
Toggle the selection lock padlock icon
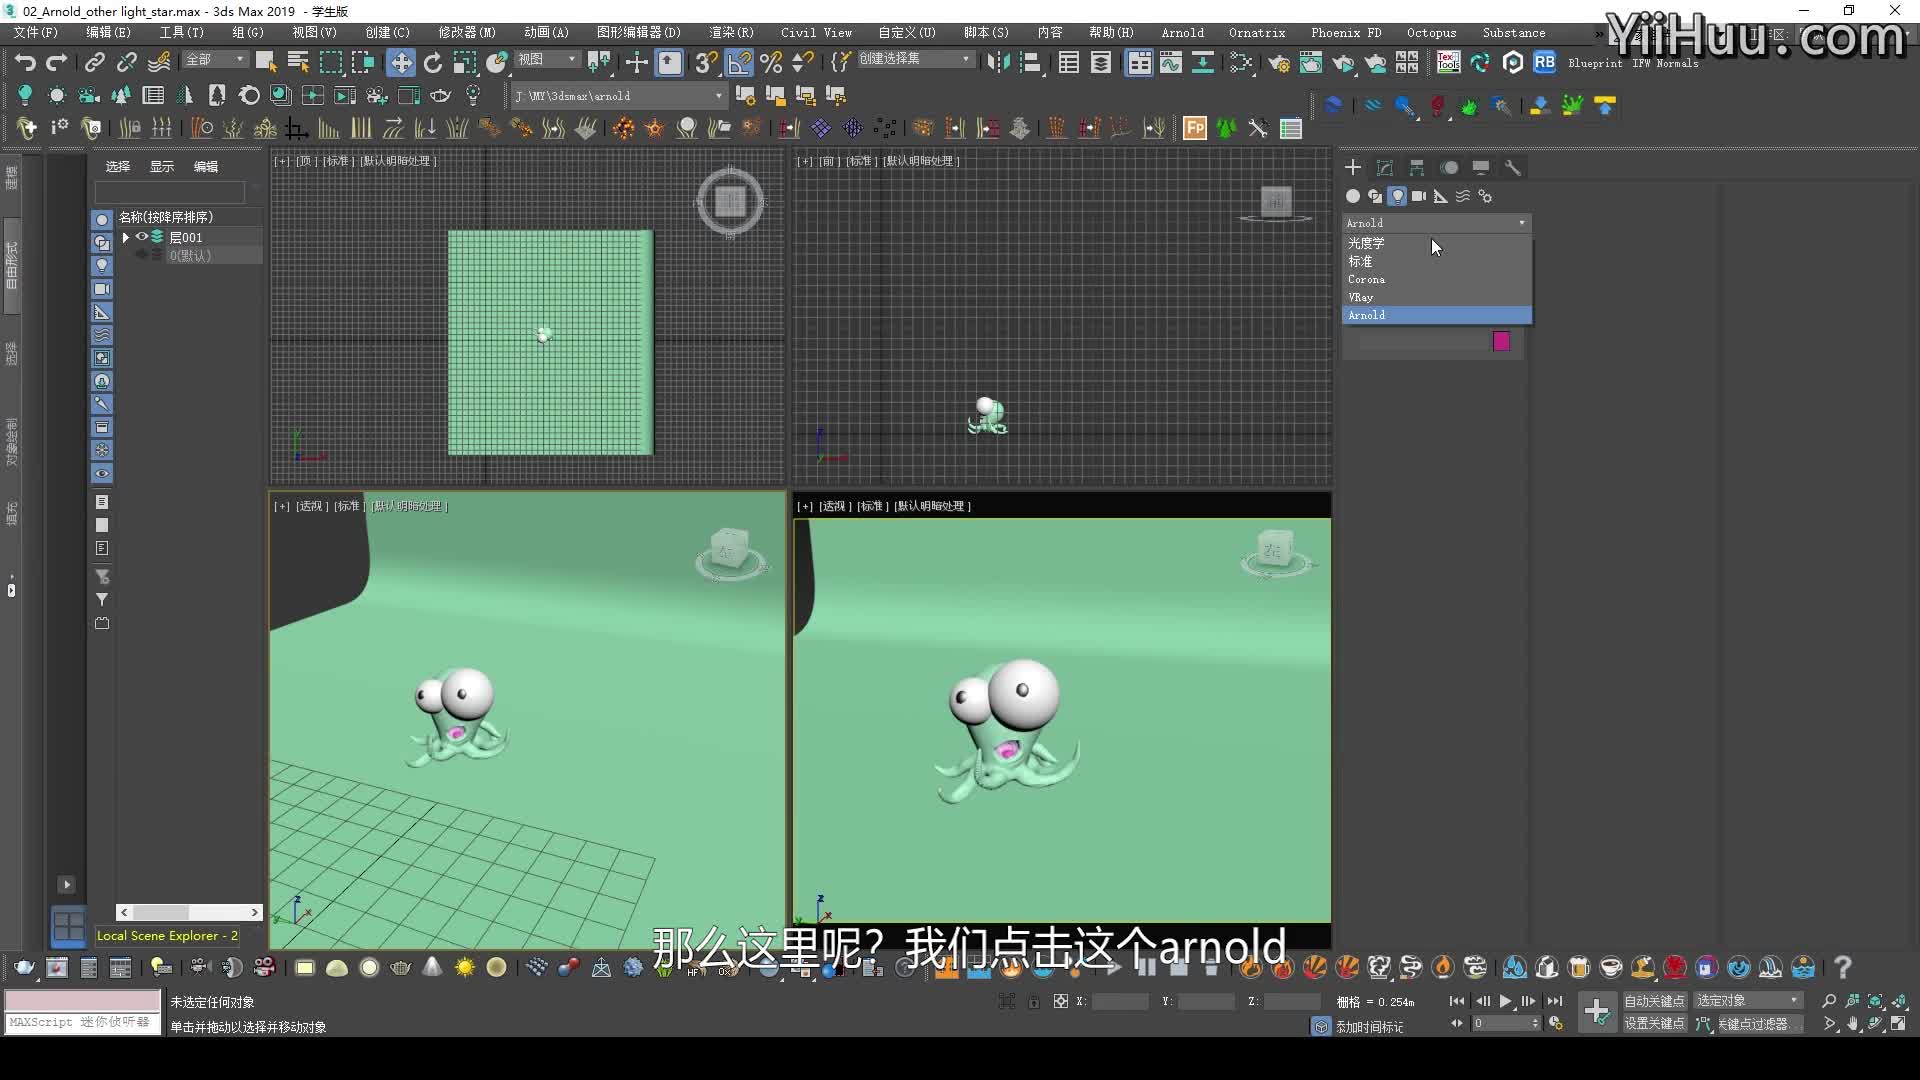pyautogui.click(x=1034, y=1001)
